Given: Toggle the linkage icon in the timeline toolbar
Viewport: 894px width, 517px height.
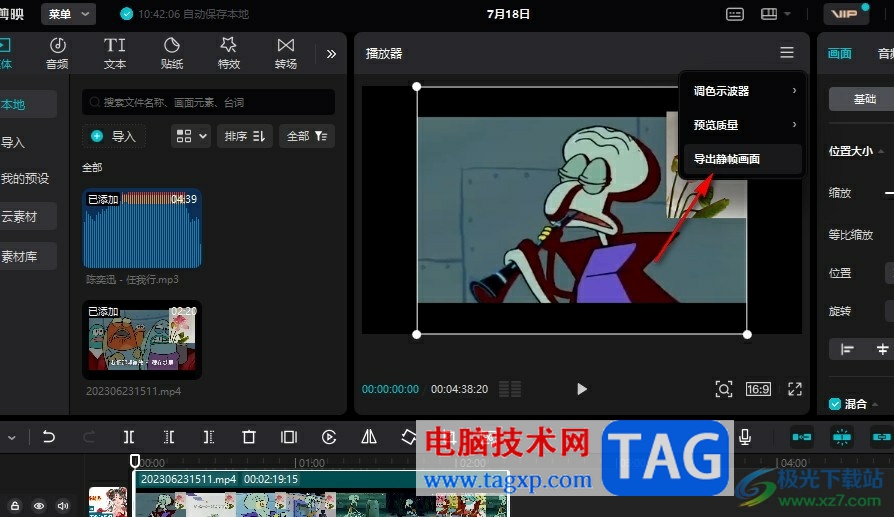Looking at the screenshot, I should [881, 437].
